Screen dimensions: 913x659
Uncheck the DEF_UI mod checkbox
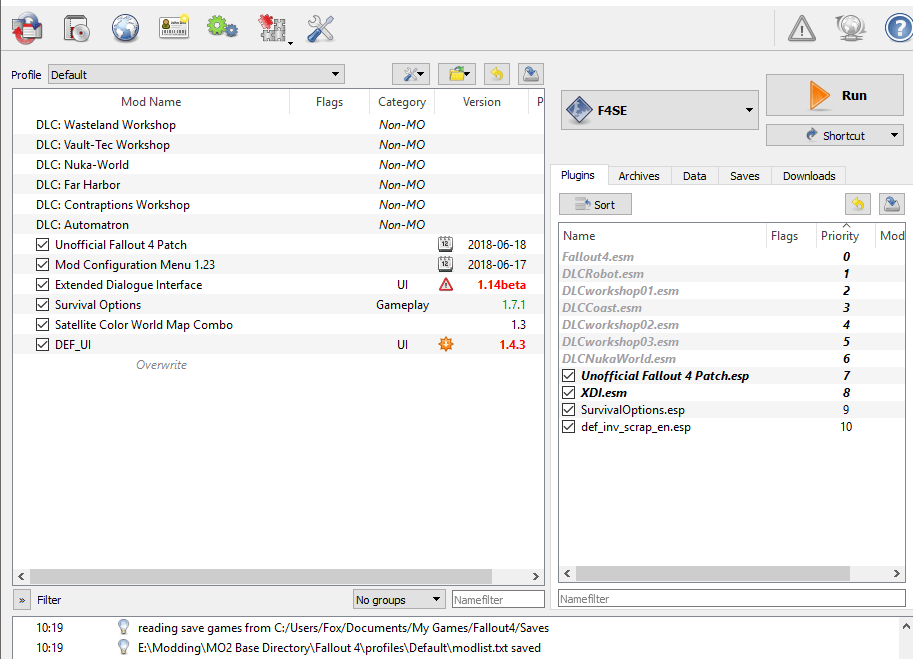43,345
